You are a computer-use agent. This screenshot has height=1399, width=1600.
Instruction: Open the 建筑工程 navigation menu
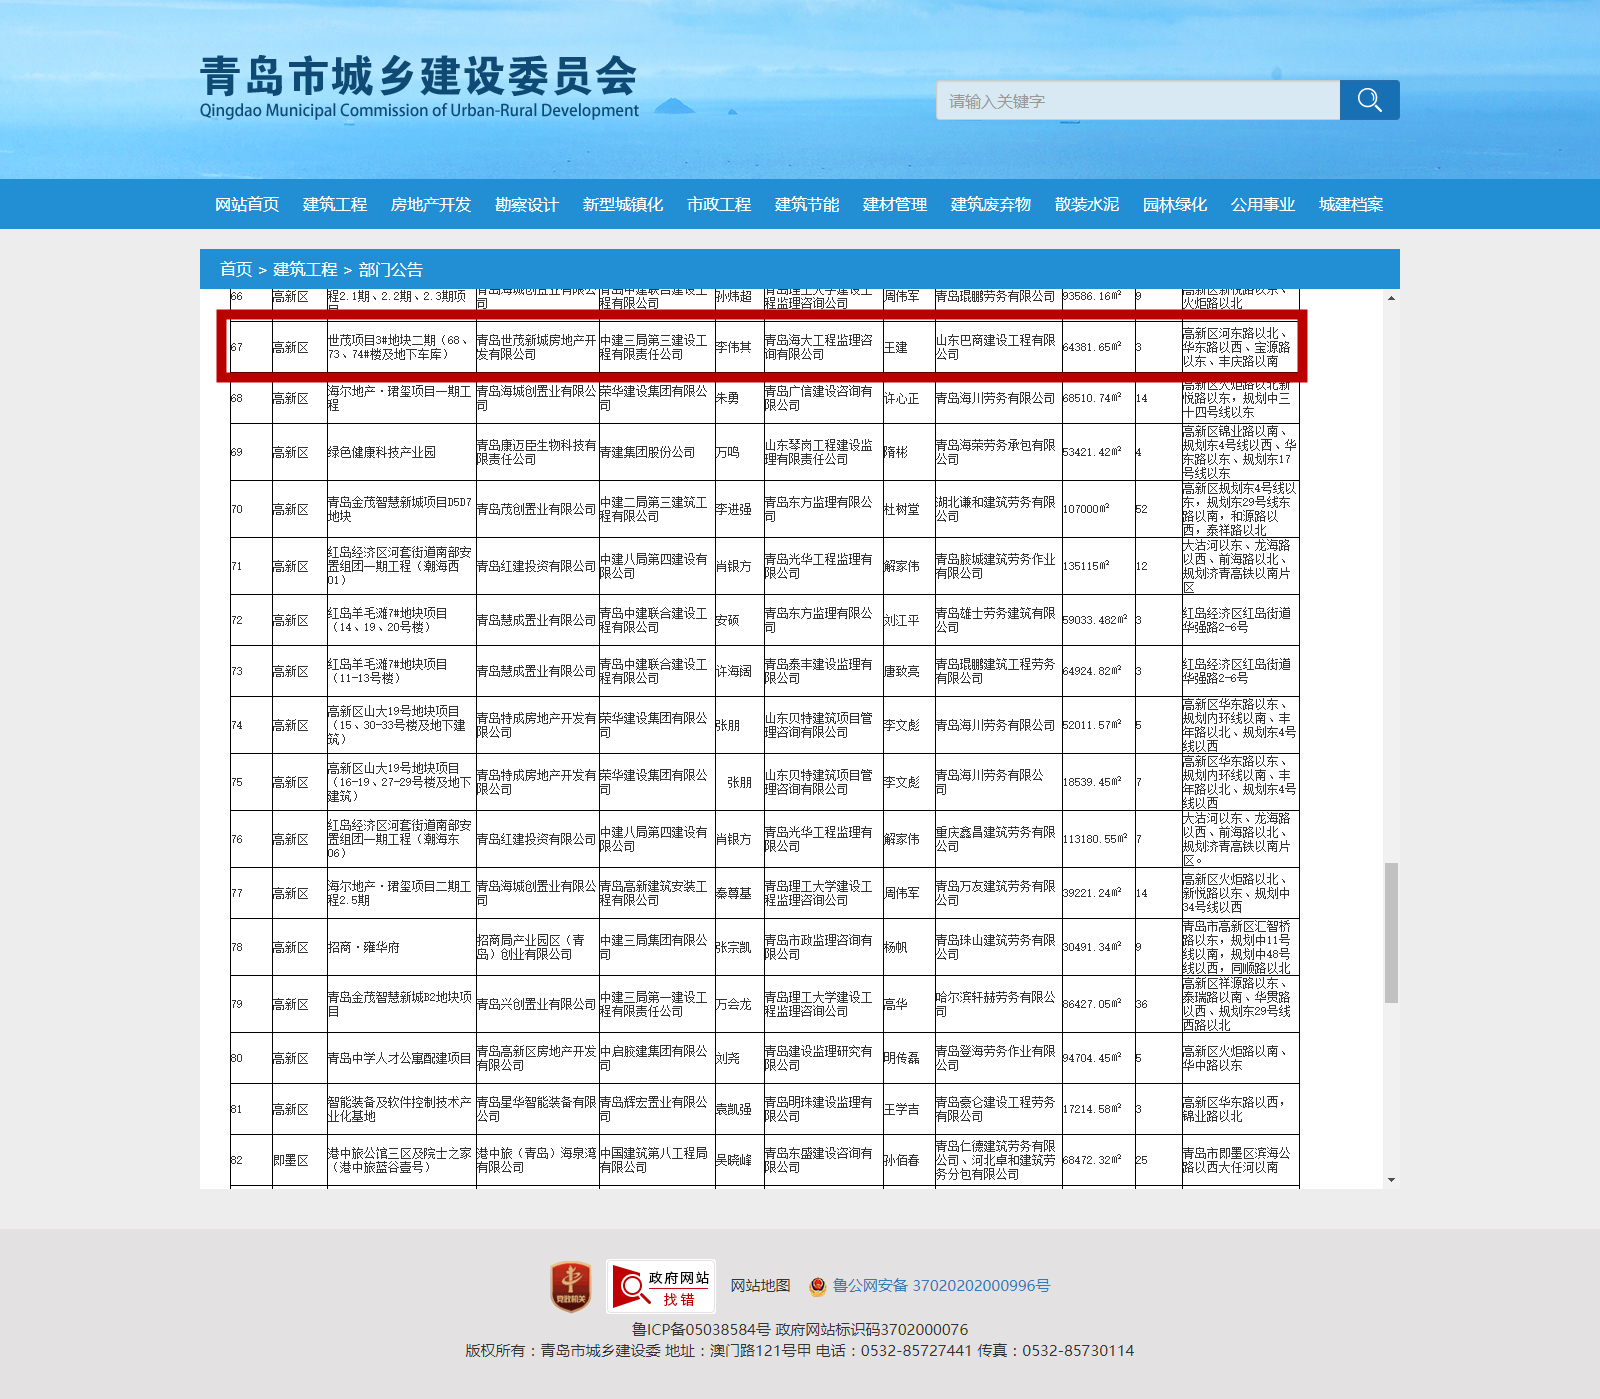point(335,205)
